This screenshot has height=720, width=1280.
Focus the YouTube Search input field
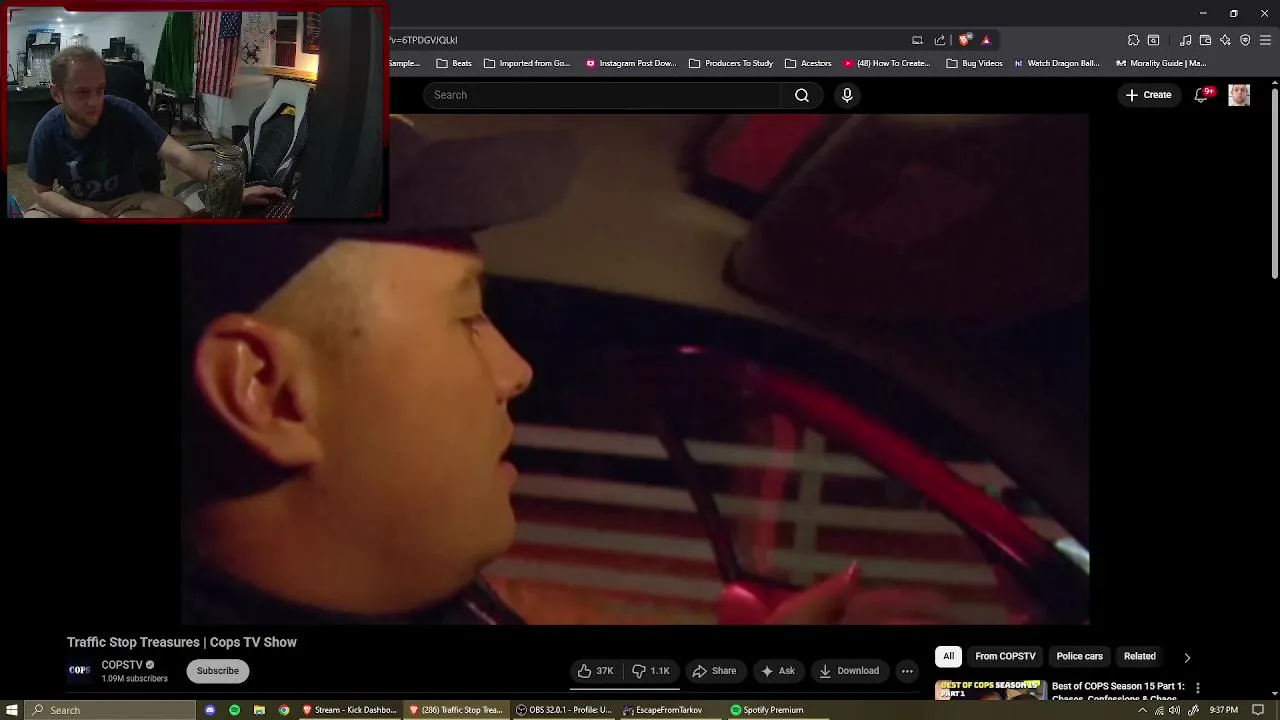[x=603, y=95]
